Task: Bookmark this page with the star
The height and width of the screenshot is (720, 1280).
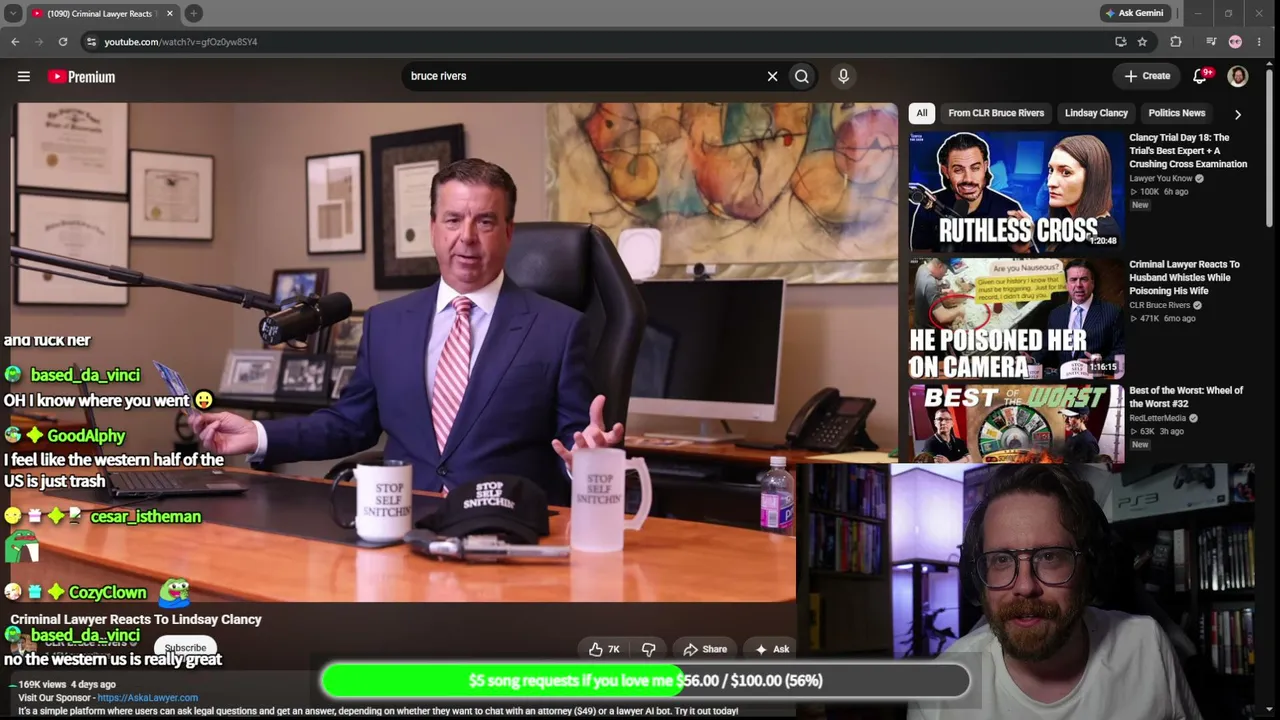Action: click(1142, 42)
